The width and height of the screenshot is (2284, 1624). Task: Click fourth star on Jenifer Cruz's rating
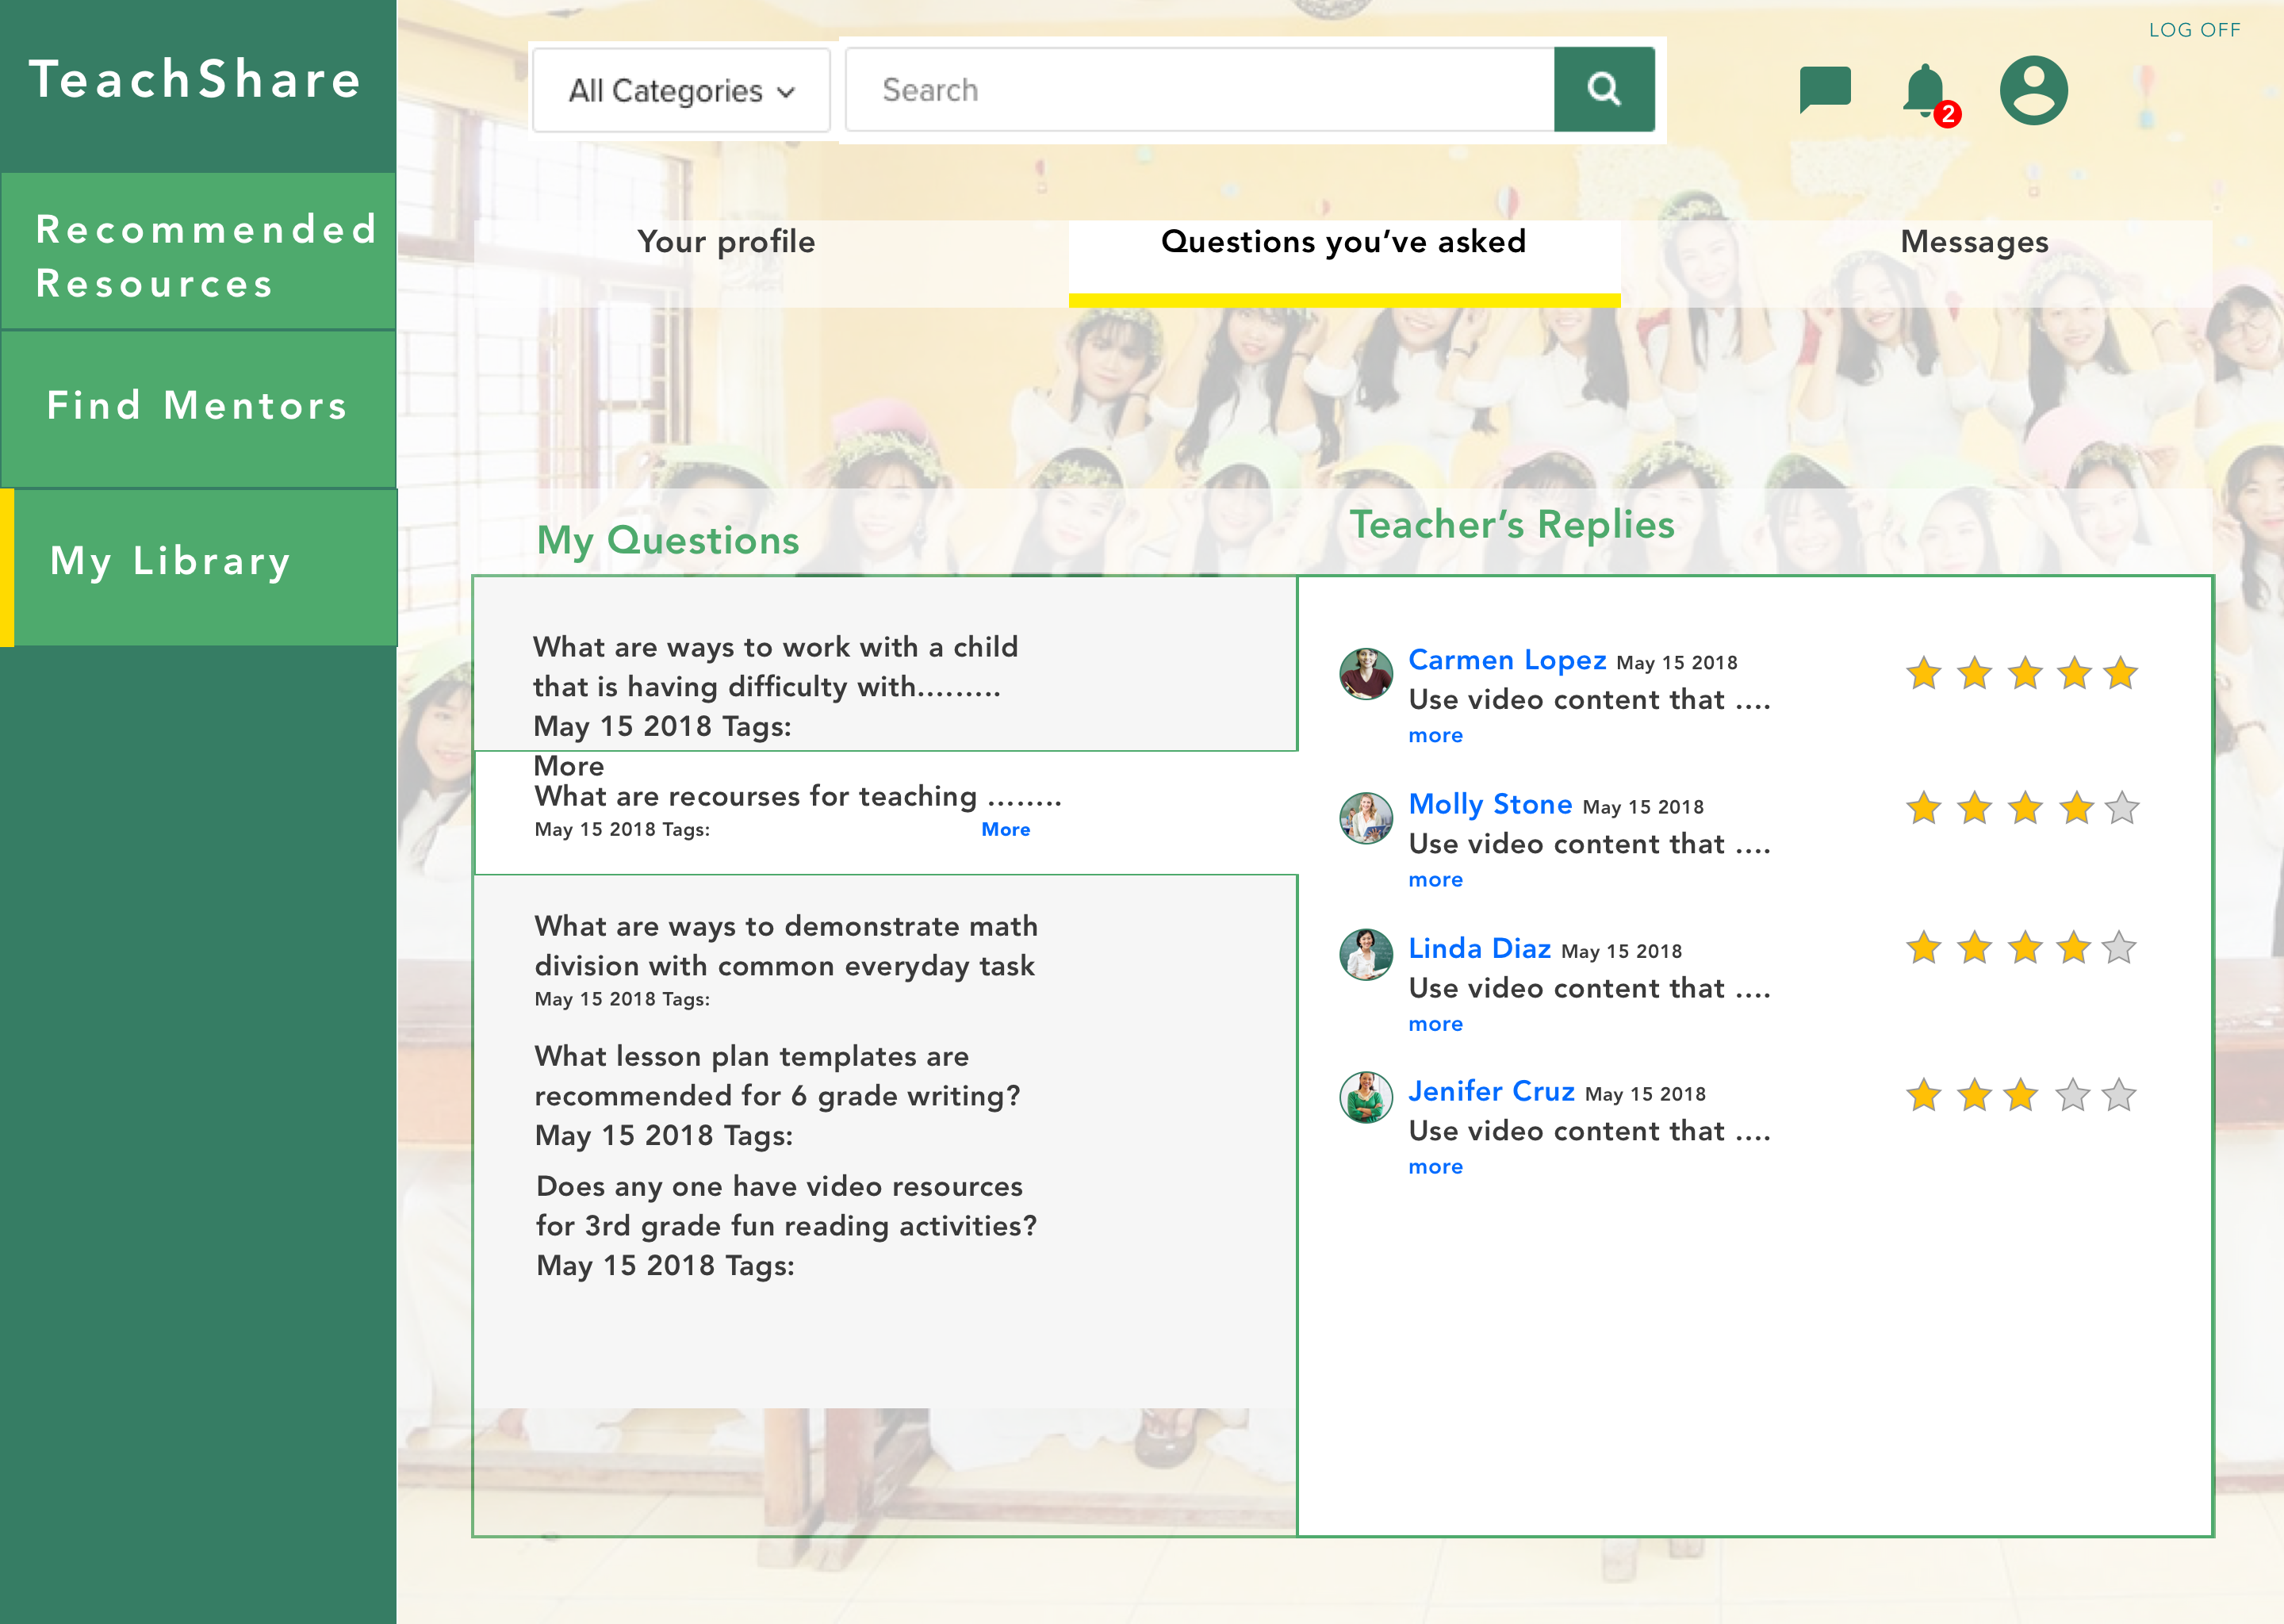pyautogui.click(x=2072, y=1095)
